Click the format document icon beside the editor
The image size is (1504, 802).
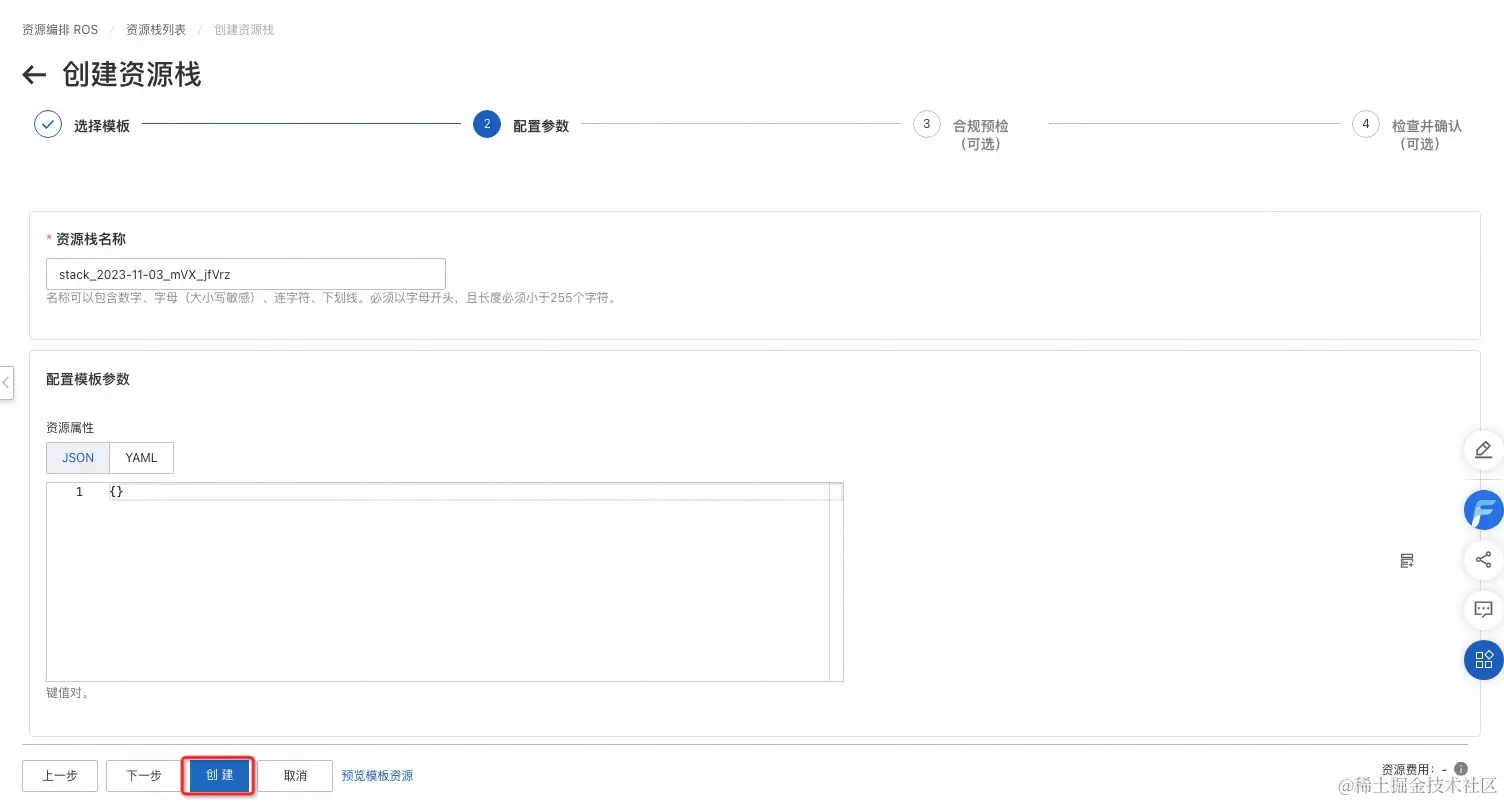pos(1407,561)
